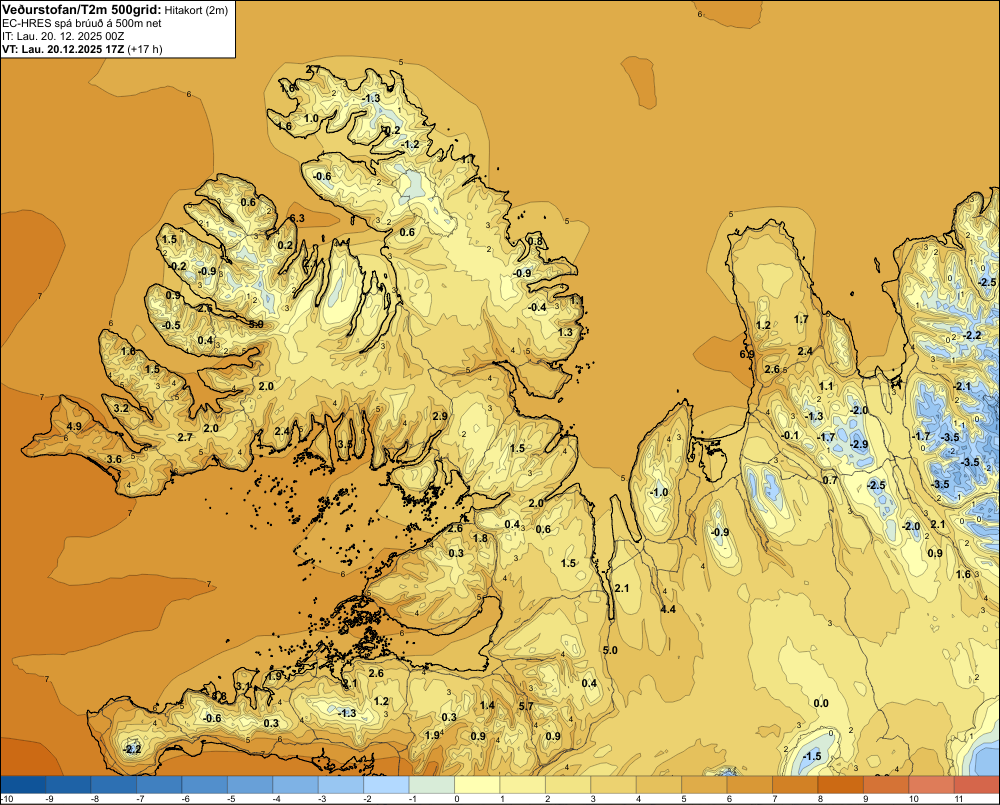The width and height of the screenshot is (1000, 805).
Task: Pick legend swatch between -2 and -1
Action: coord(386,785)
